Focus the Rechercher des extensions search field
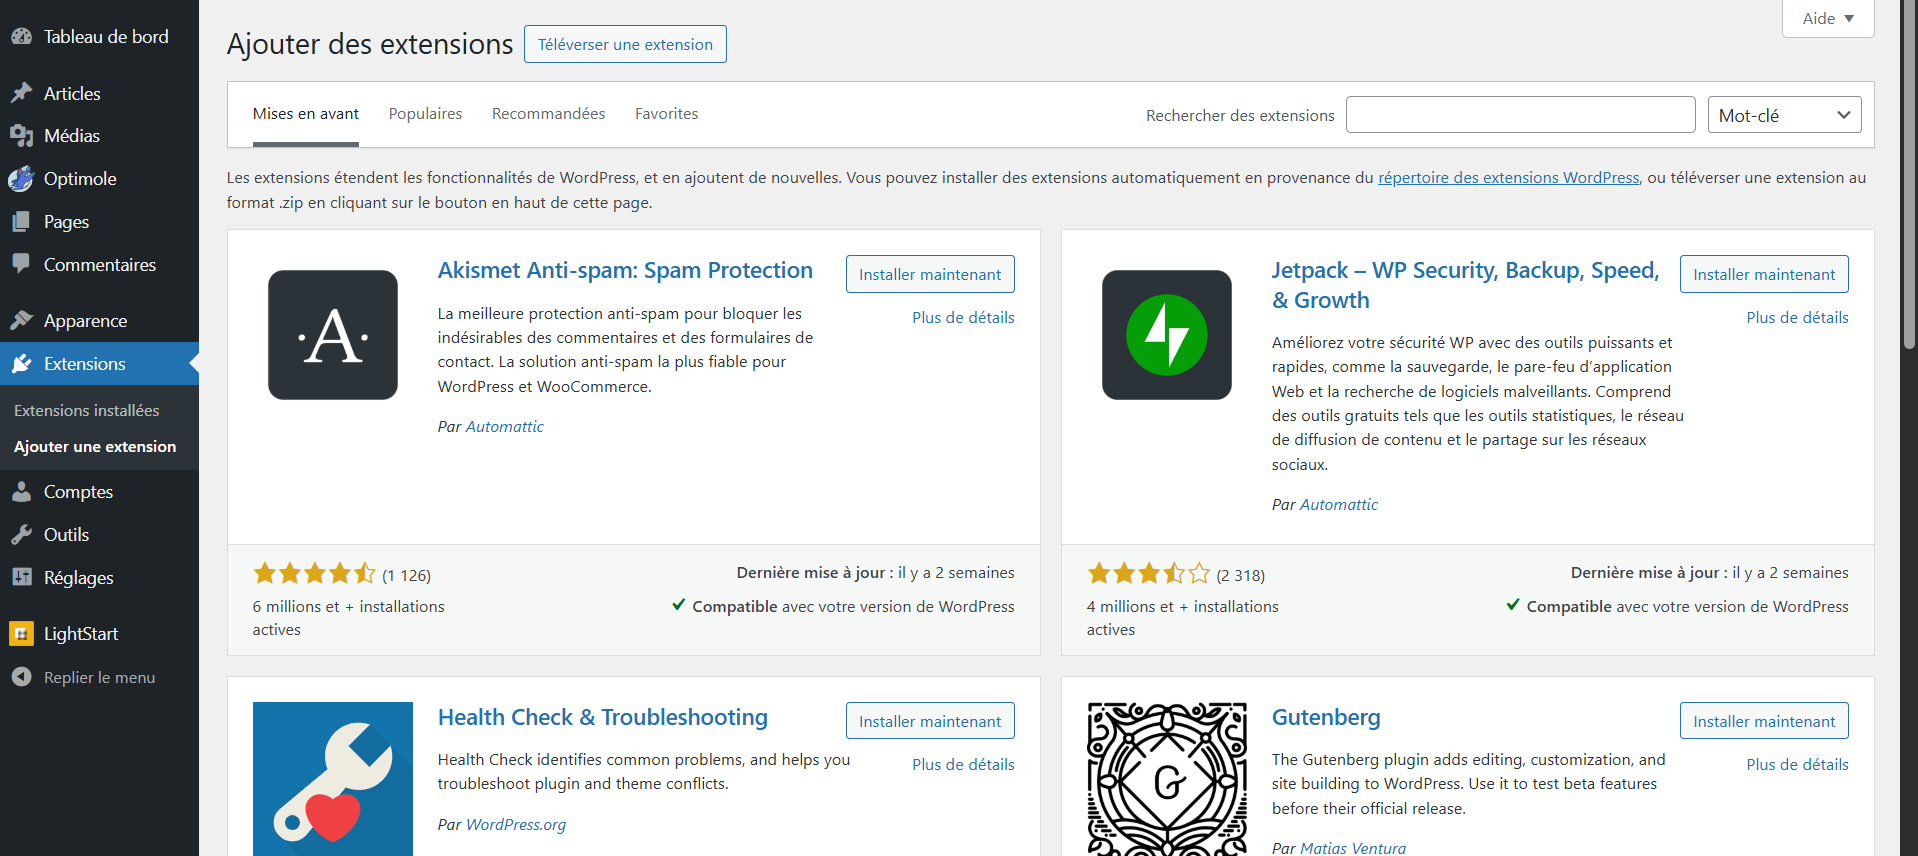Image resolution: width=1918 pixels, height=856 pixels. click(1520, 115)
